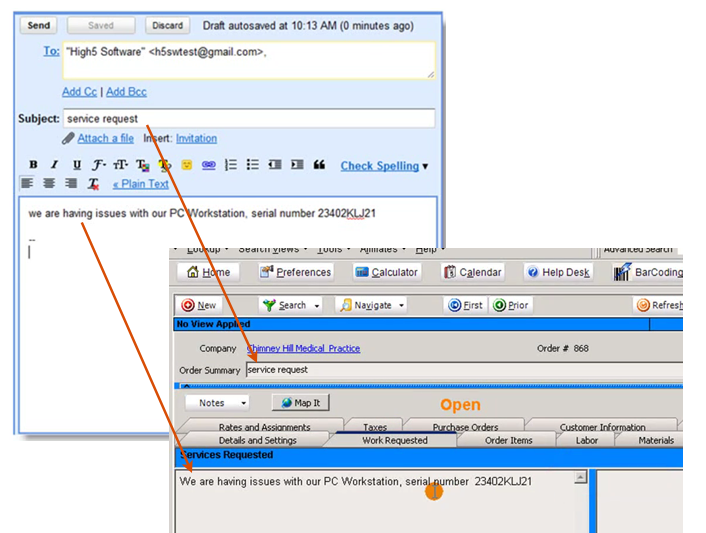Switch to Rates and Assignments tab
Image resolution: width=706 pixels, height=533 pixels.
tap(264, 427)
